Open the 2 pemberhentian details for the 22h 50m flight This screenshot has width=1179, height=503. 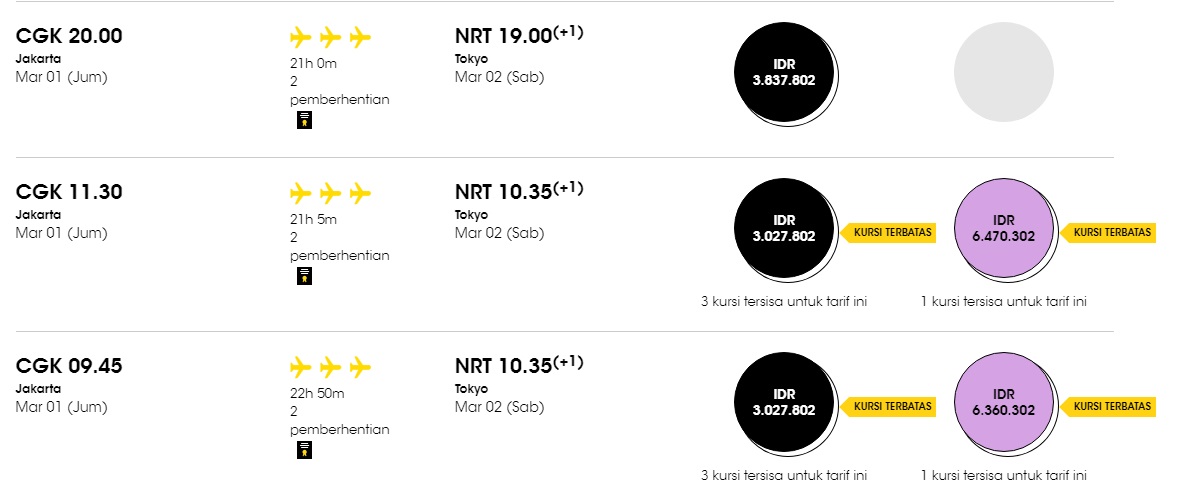(340, 421)
